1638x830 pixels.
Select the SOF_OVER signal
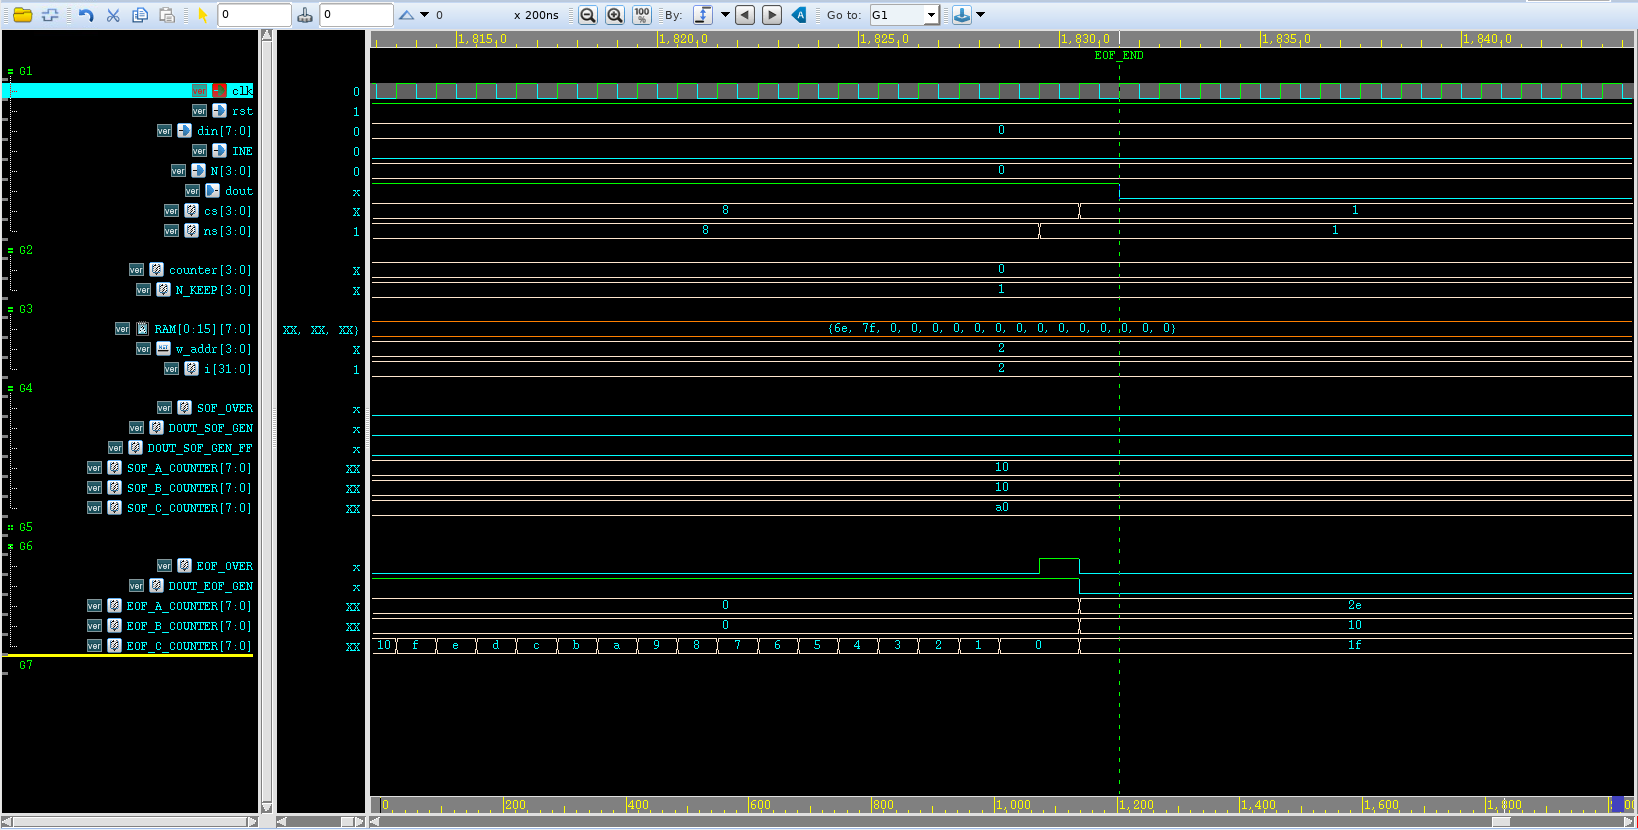coord(225,408)
